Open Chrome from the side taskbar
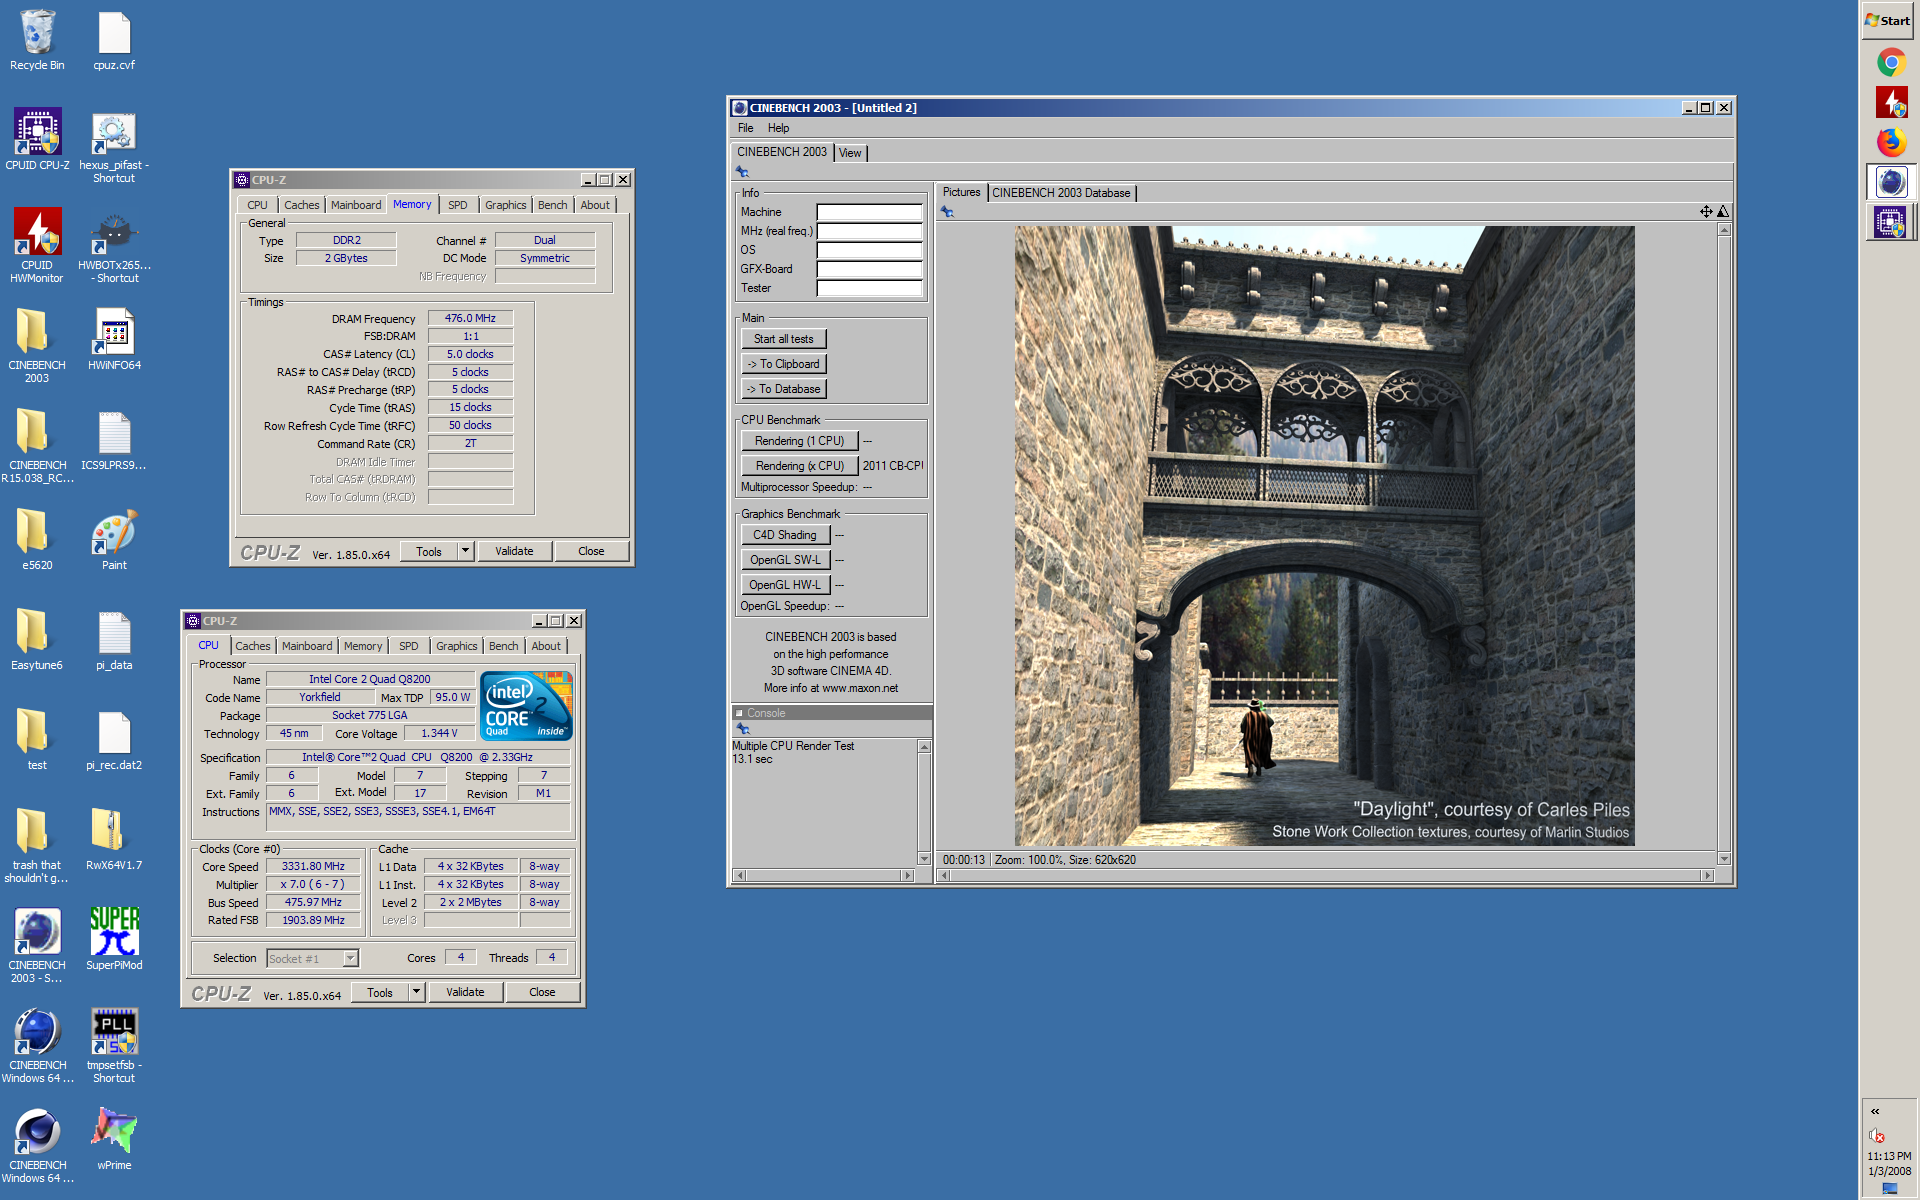The height and width of the screenshot is (1200, 1920). coord(1890,62)
